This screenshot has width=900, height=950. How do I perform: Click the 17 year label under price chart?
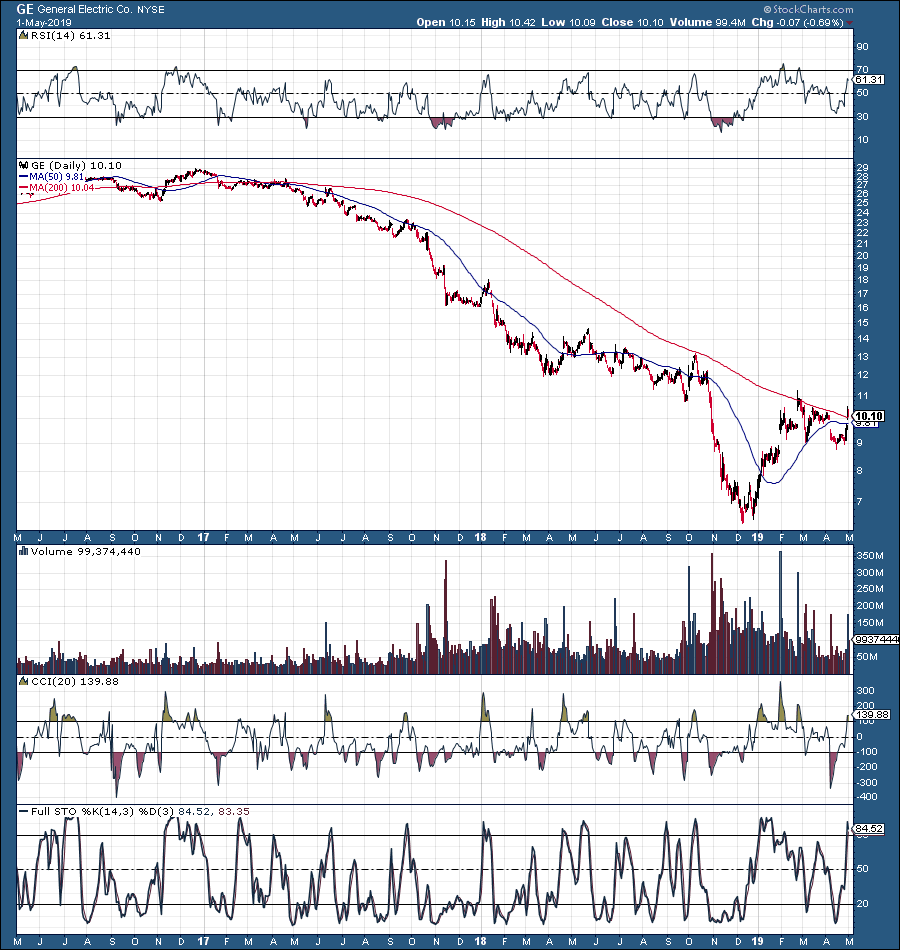[203, 537]
